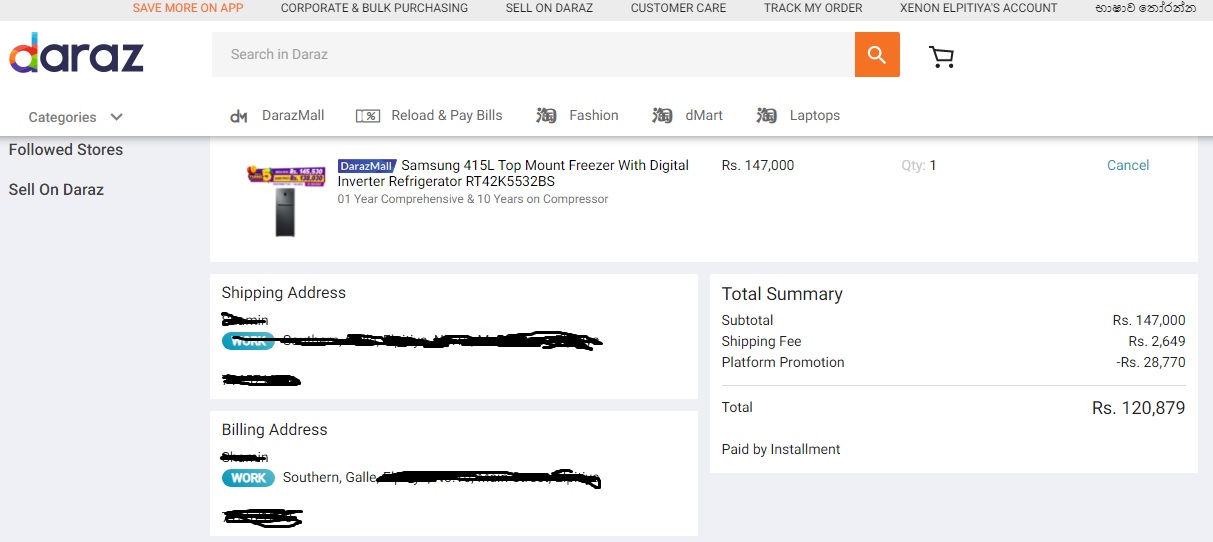Click the icon beside dMart

coord(662,116)
